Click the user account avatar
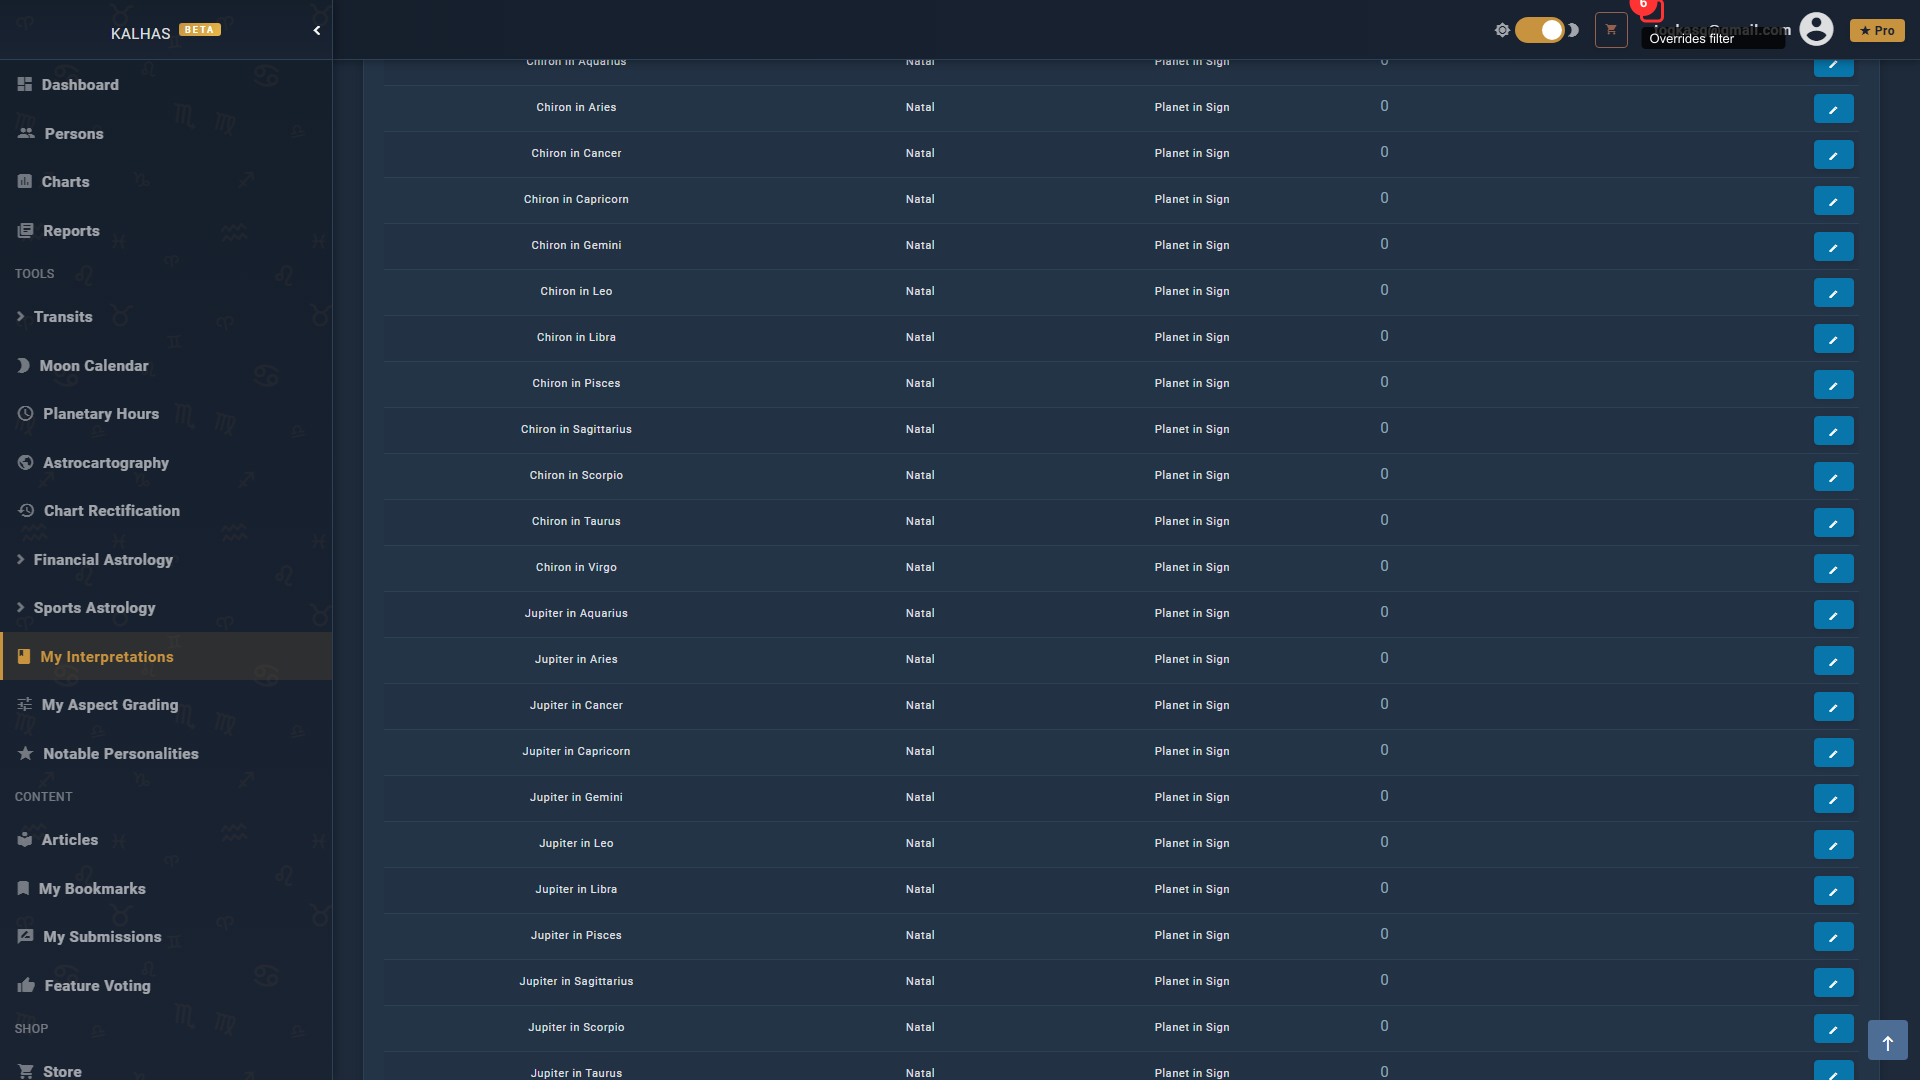Screen dimensions: 1920x1080 click(1816, 30)
